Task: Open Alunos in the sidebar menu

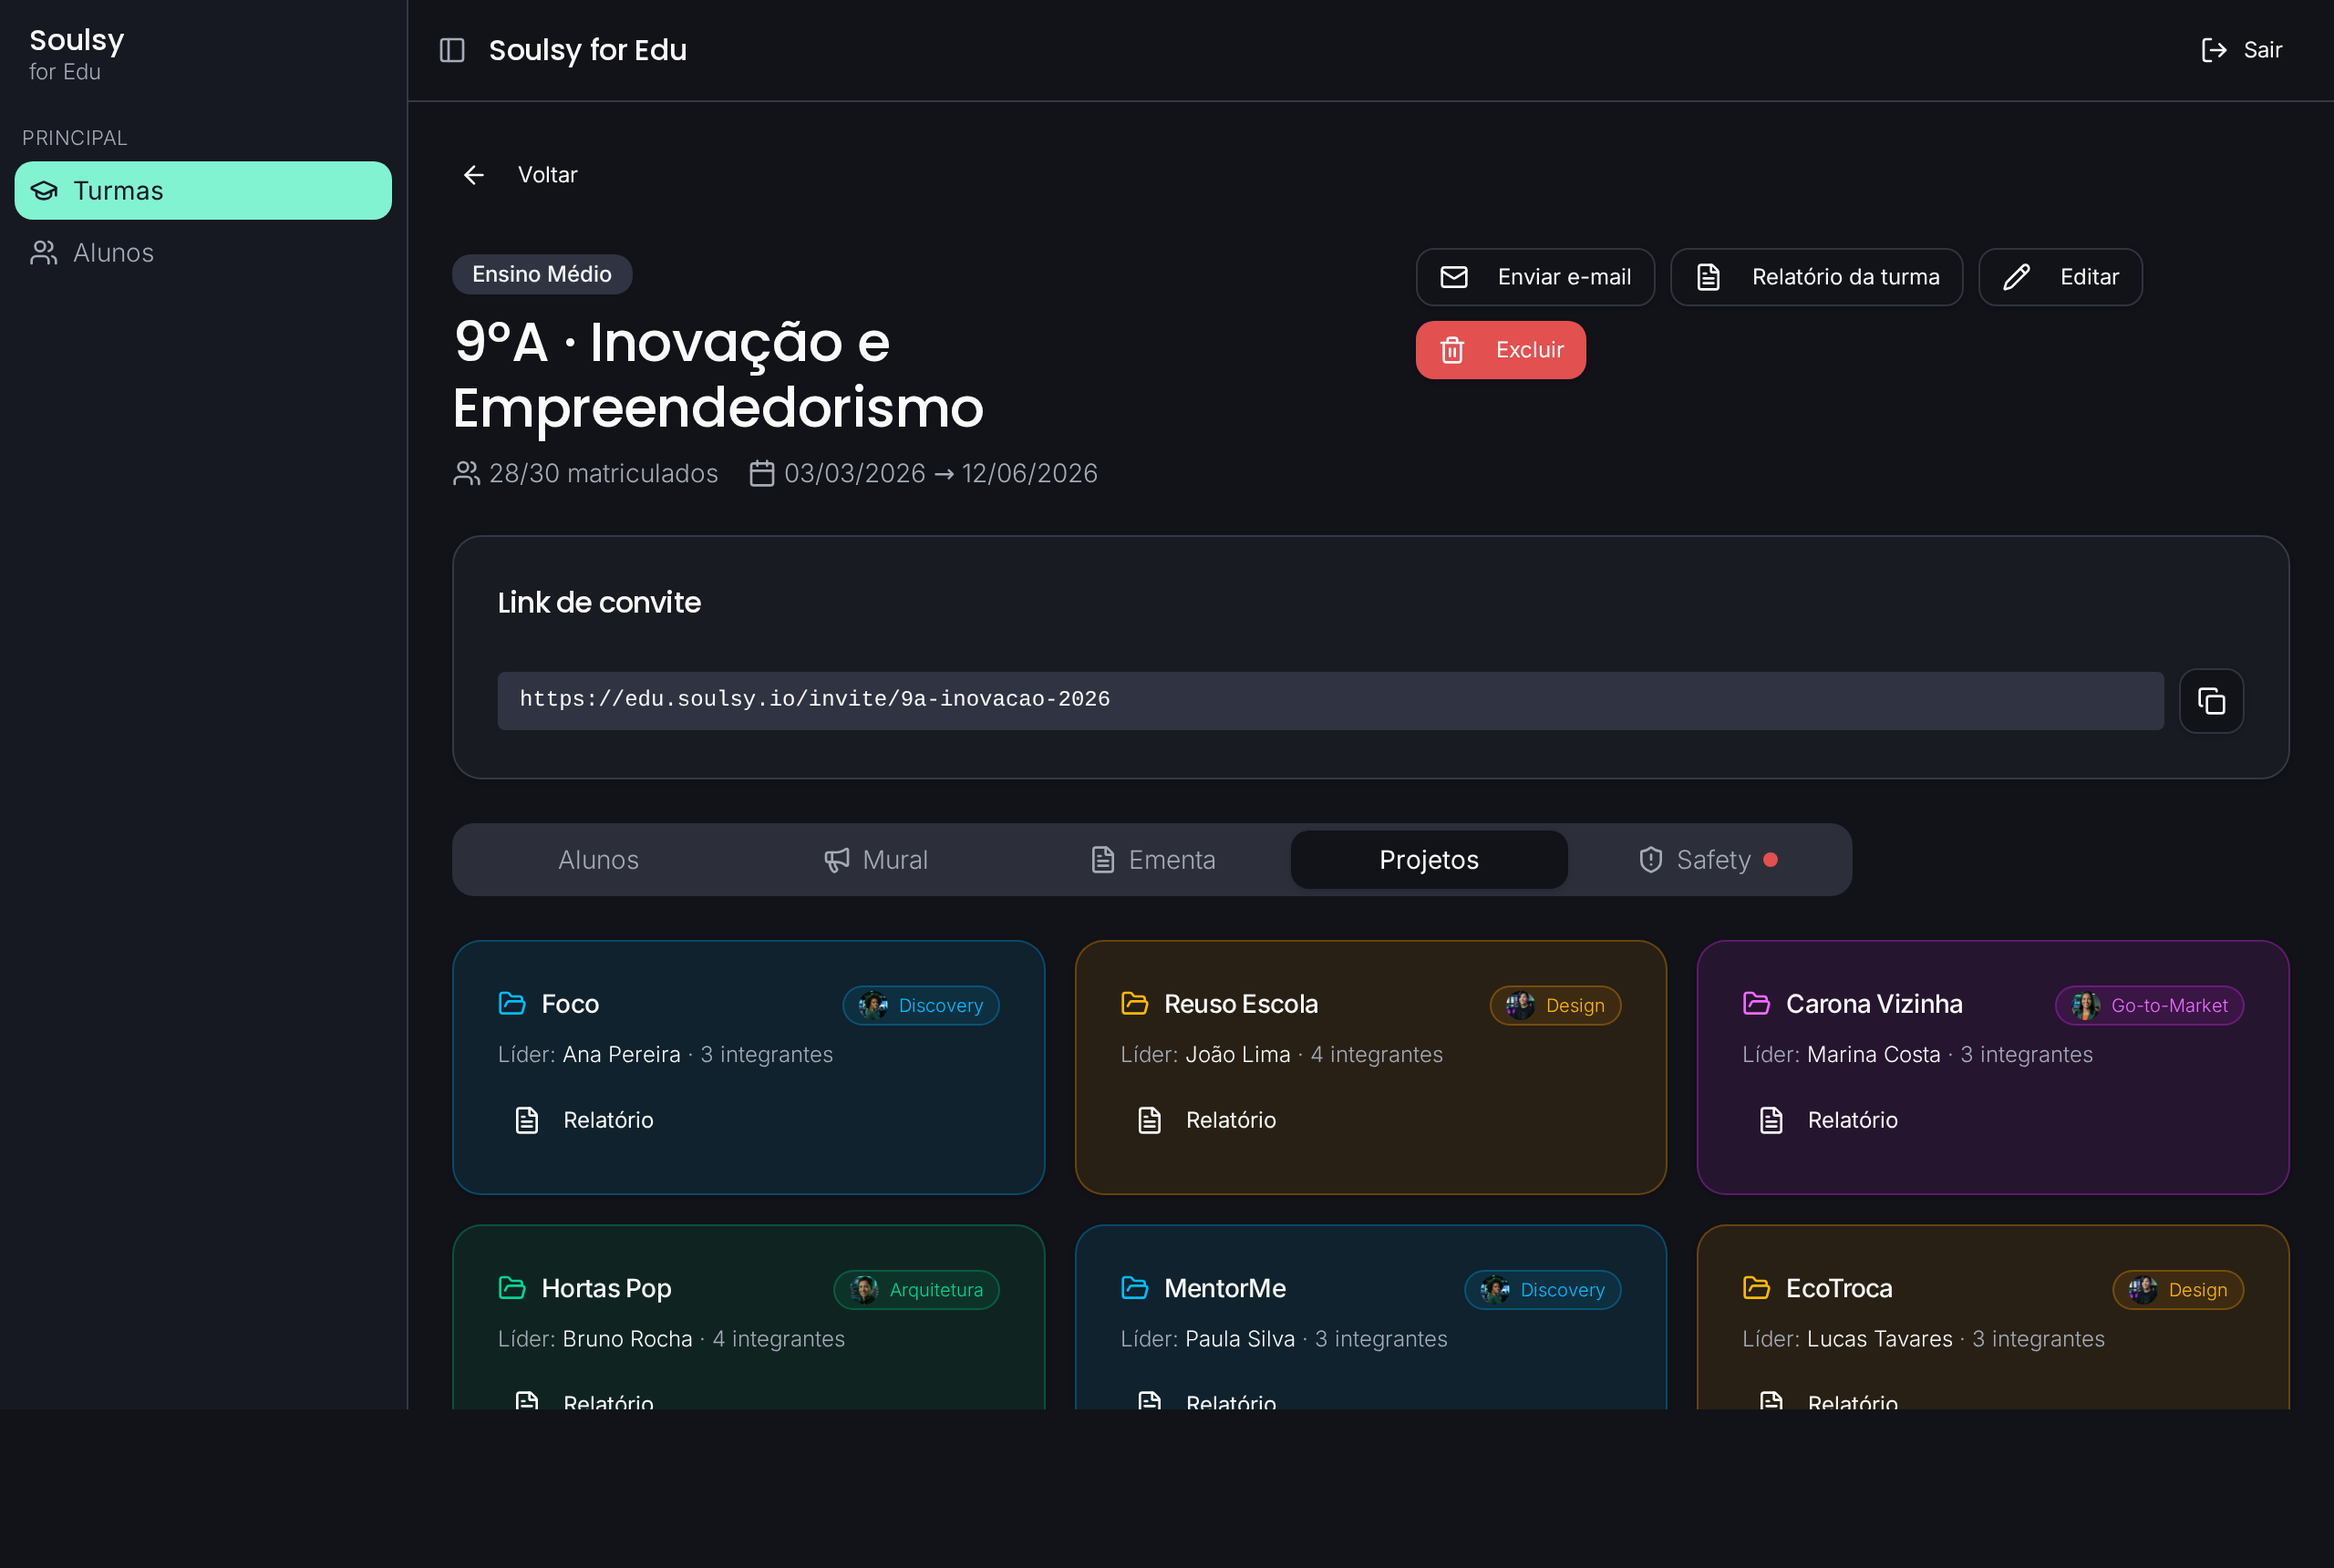Action: click(203, 253)
